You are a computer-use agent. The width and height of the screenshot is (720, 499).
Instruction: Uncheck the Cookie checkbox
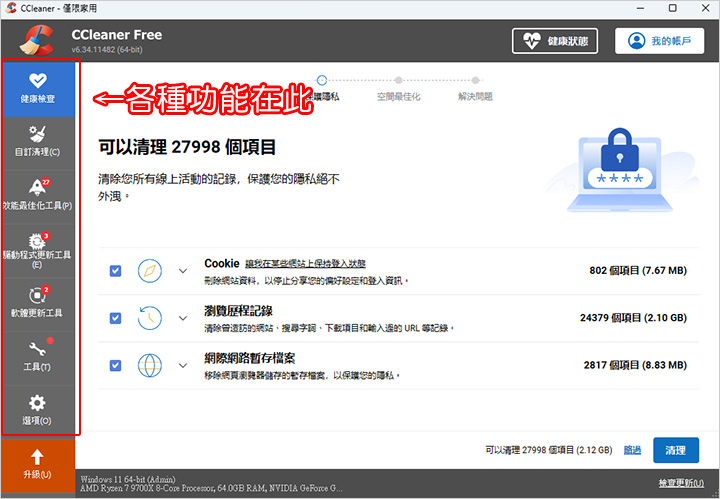tap(115, 271)
